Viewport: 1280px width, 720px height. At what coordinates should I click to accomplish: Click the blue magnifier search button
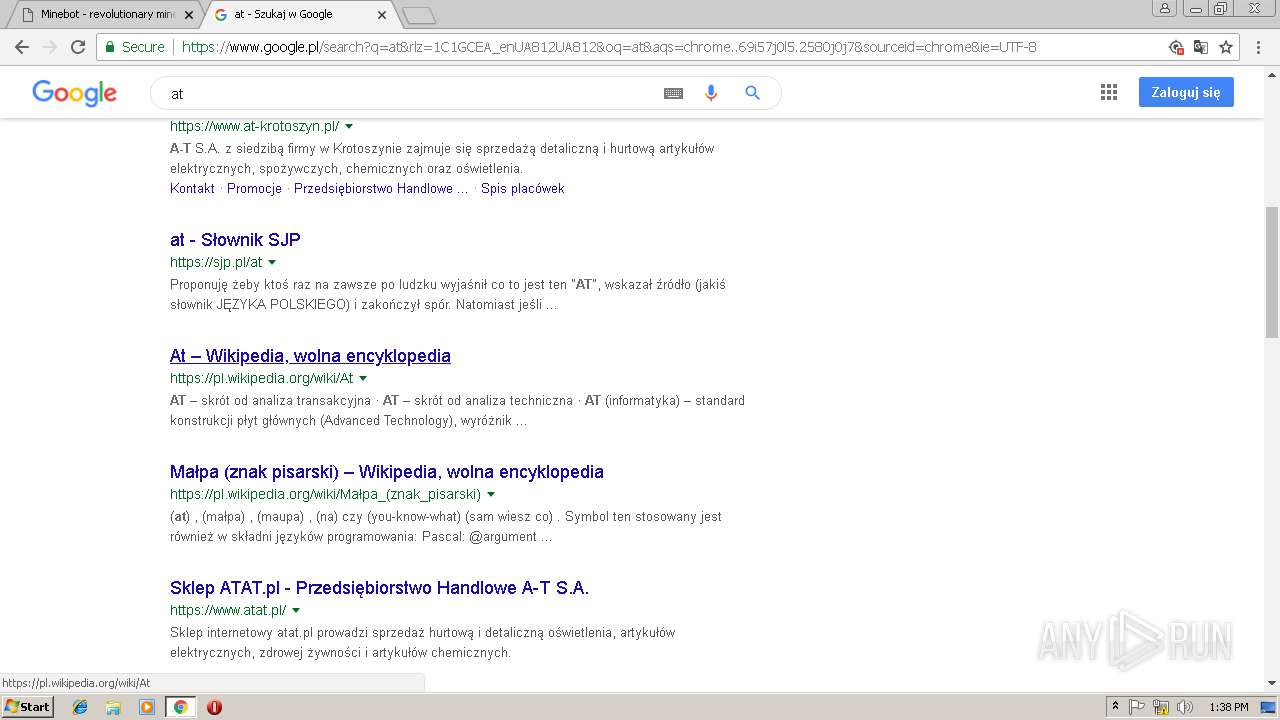(753, 93)
